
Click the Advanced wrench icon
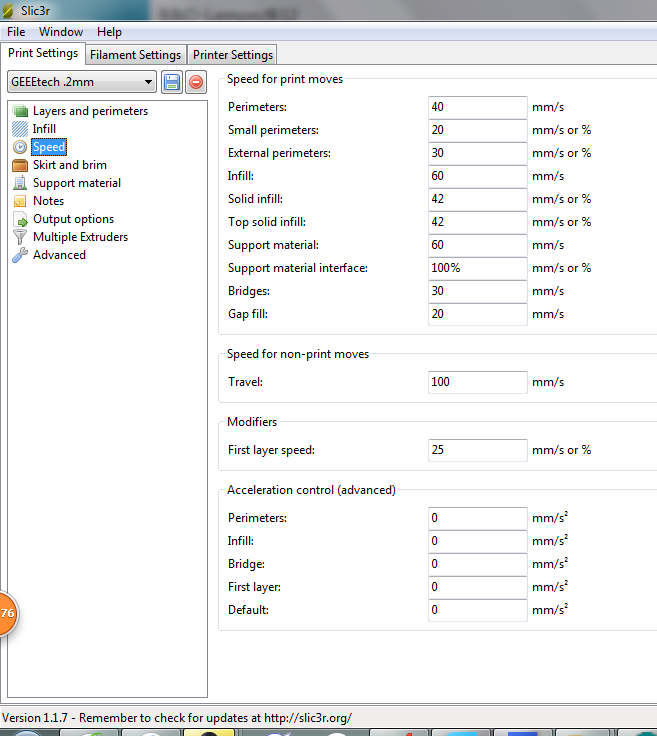coord(20,255)
